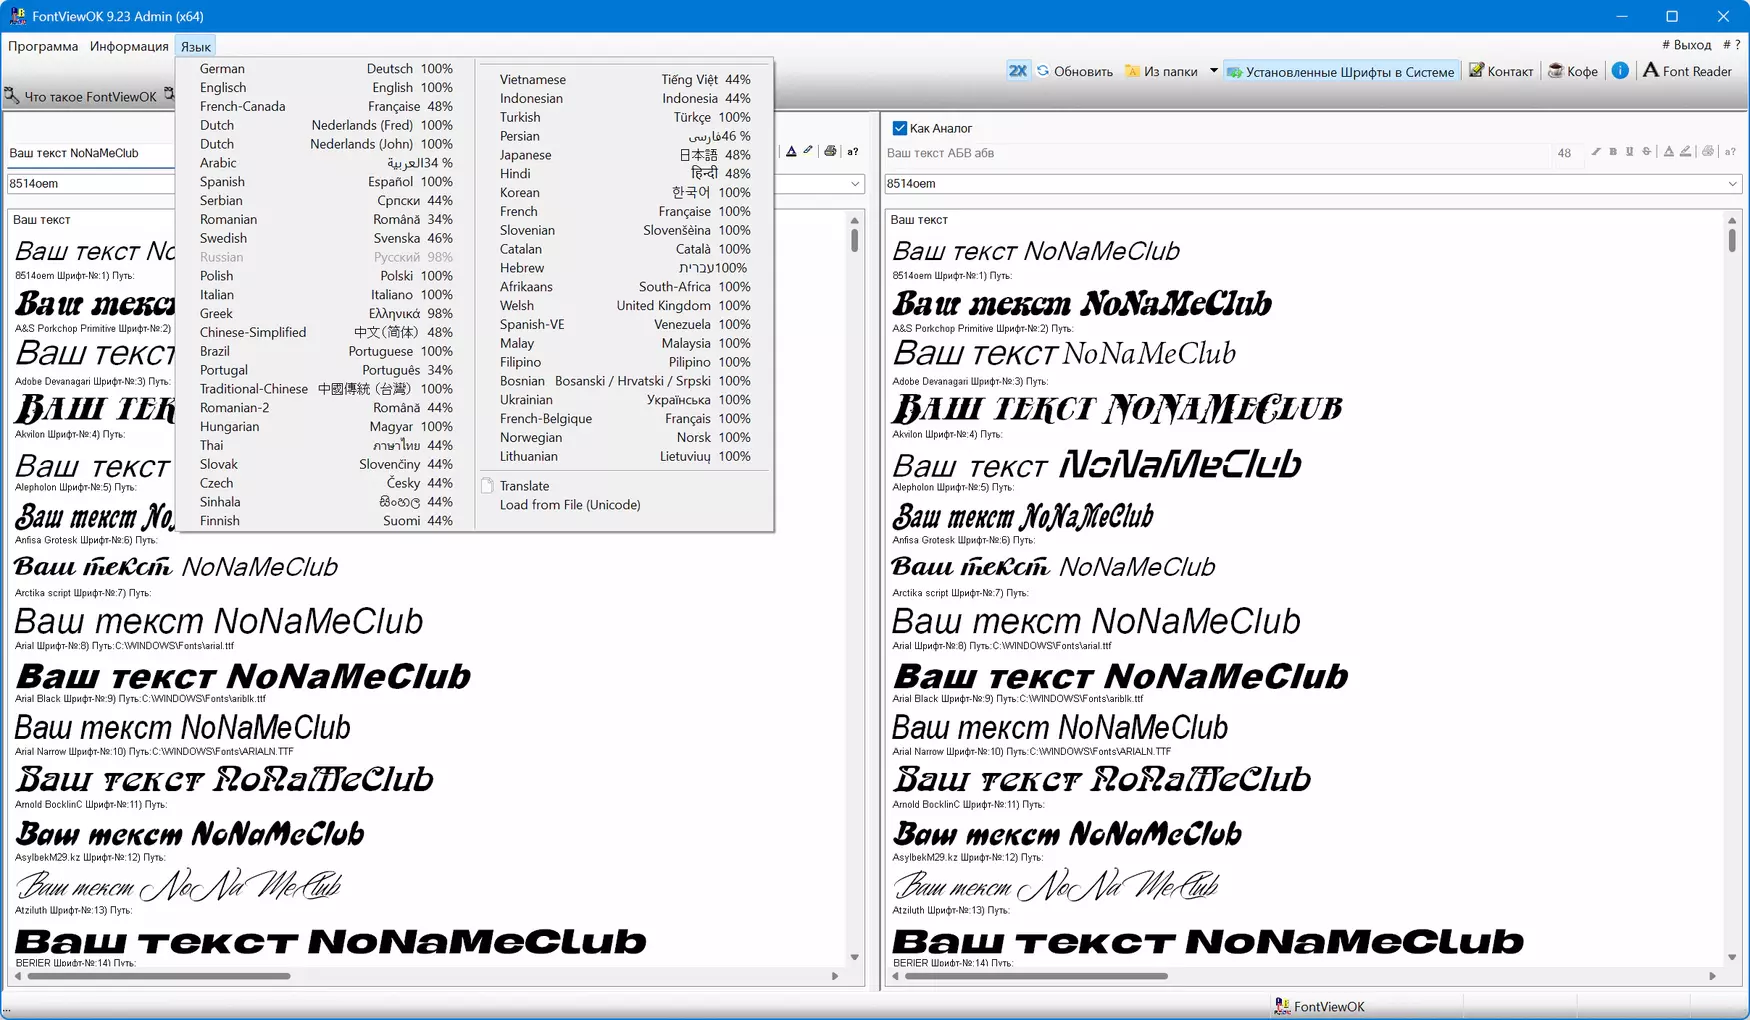Select Italian language
Screen dimensions: 1750x1020
coord(326,295)
